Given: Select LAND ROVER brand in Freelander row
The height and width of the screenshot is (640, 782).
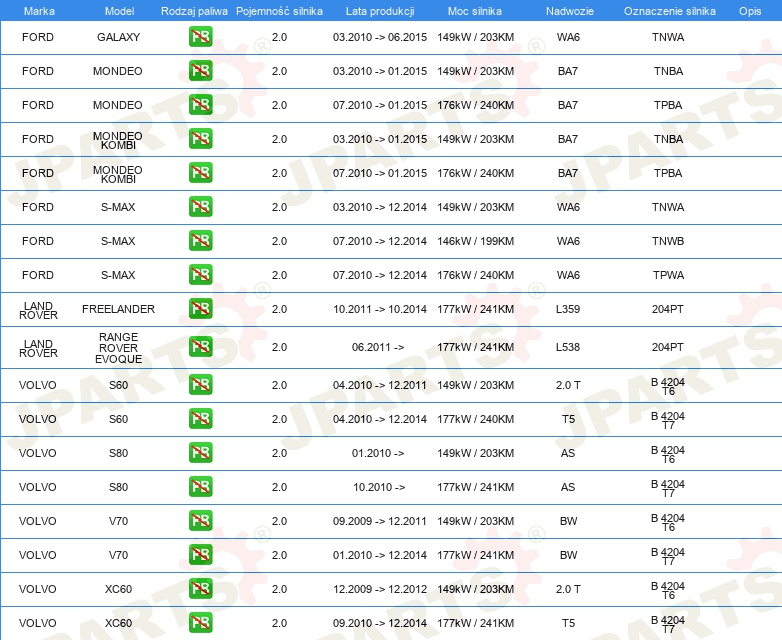Looking at the screenshot, I should (38, 310).
